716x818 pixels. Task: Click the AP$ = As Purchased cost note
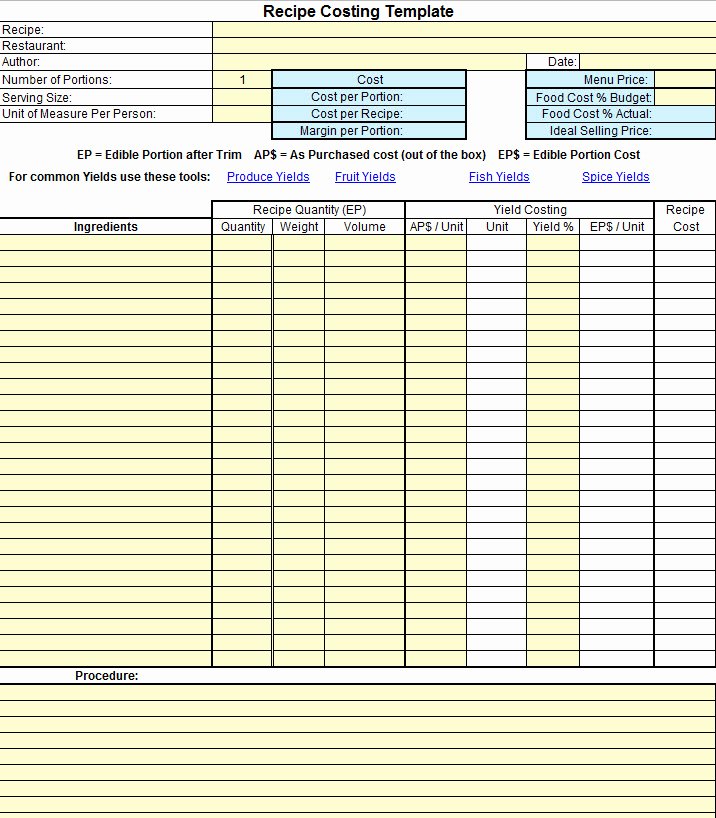[x=369, y=155]
